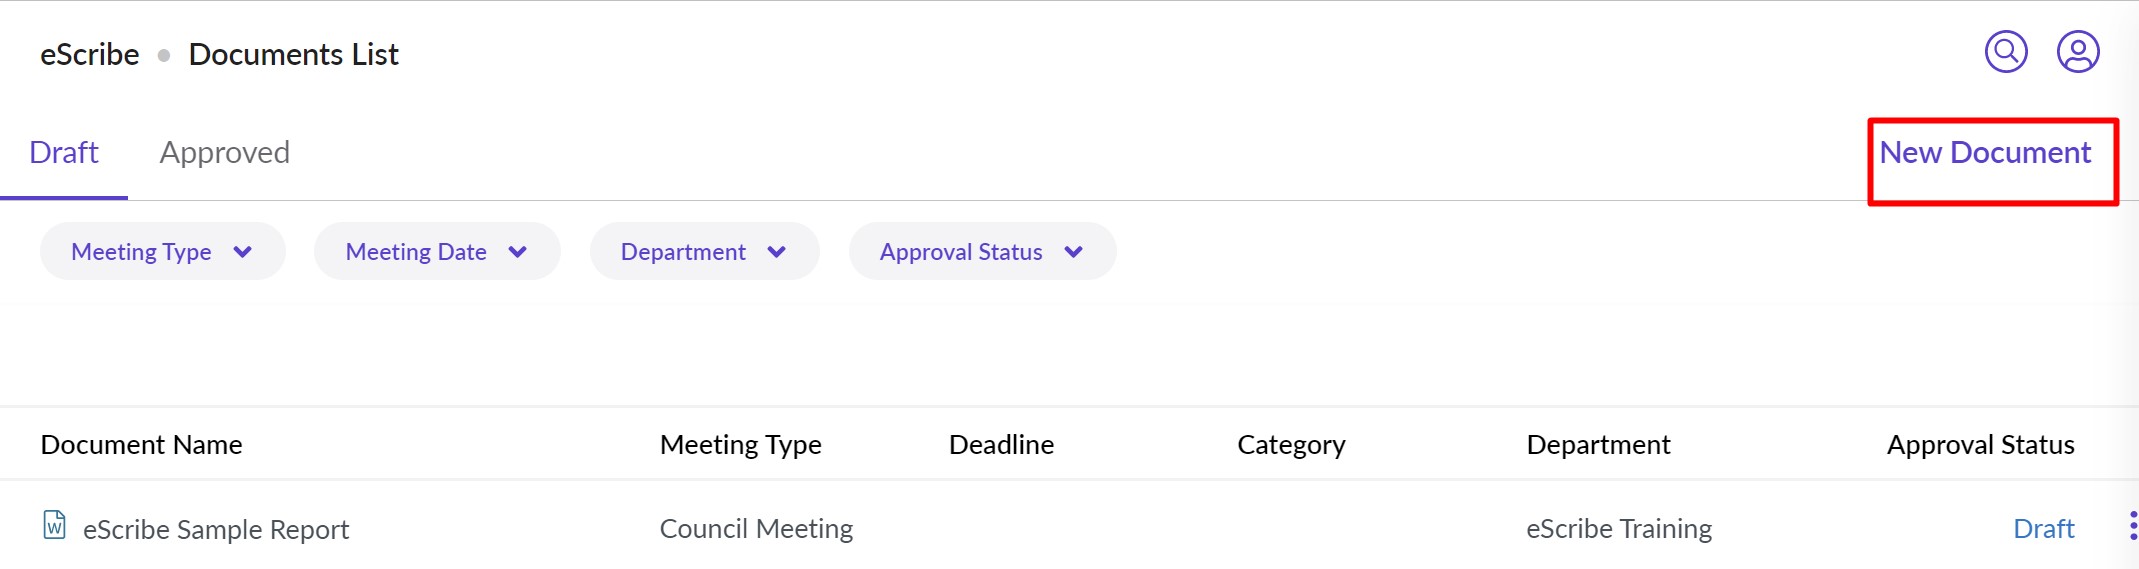Switch to the Approved tab
Image resolution: width=2139 pixels, height=569 pixels.
click(x=225, y=153)
